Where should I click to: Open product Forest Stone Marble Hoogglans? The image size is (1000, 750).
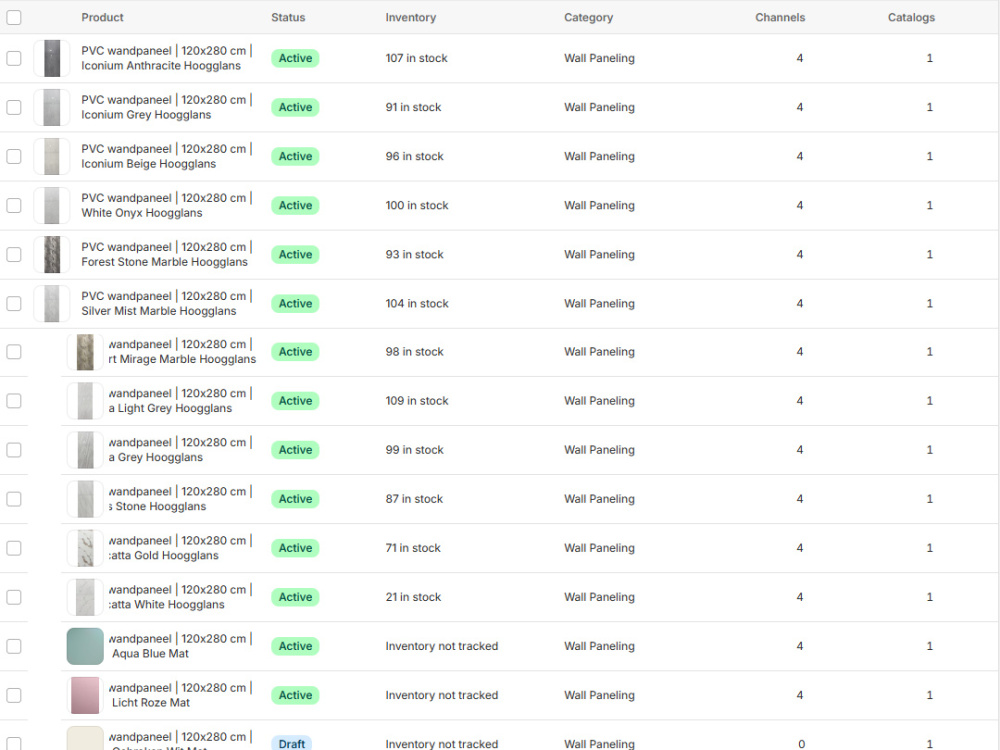[166, 254]
